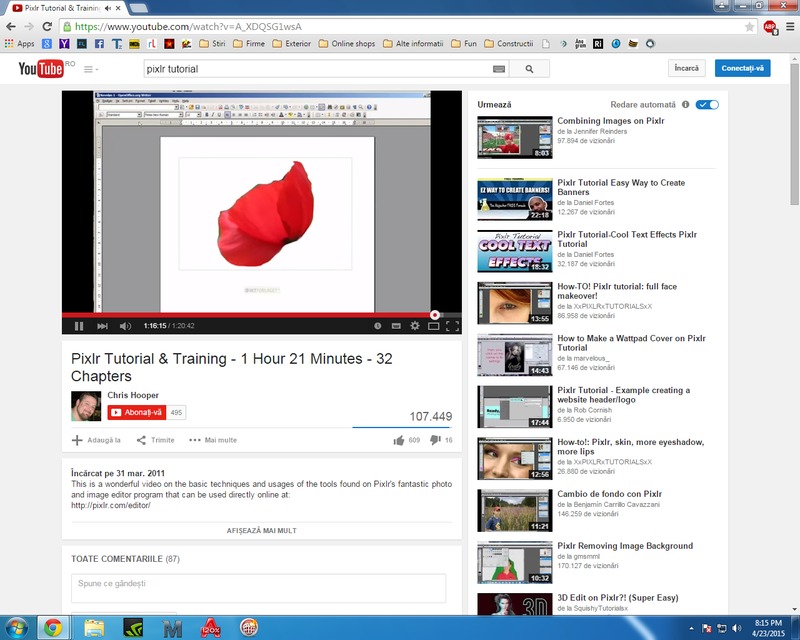
Task: Open Pixlr Removing Image Background video
Action: (x=625, y=546)
